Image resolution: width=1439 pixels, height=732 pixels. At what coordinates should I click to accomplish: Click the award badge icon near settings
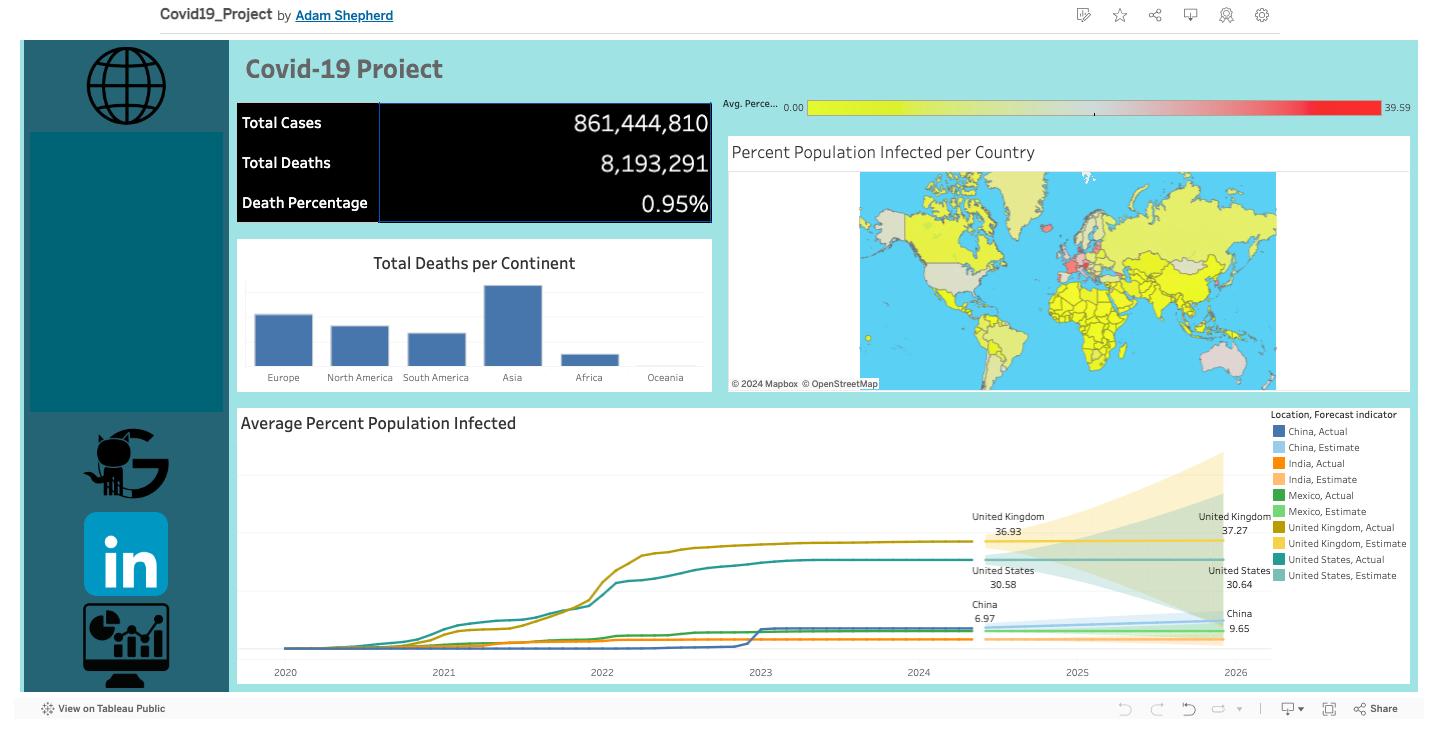pyautogui.click(x=1226, y=15)
